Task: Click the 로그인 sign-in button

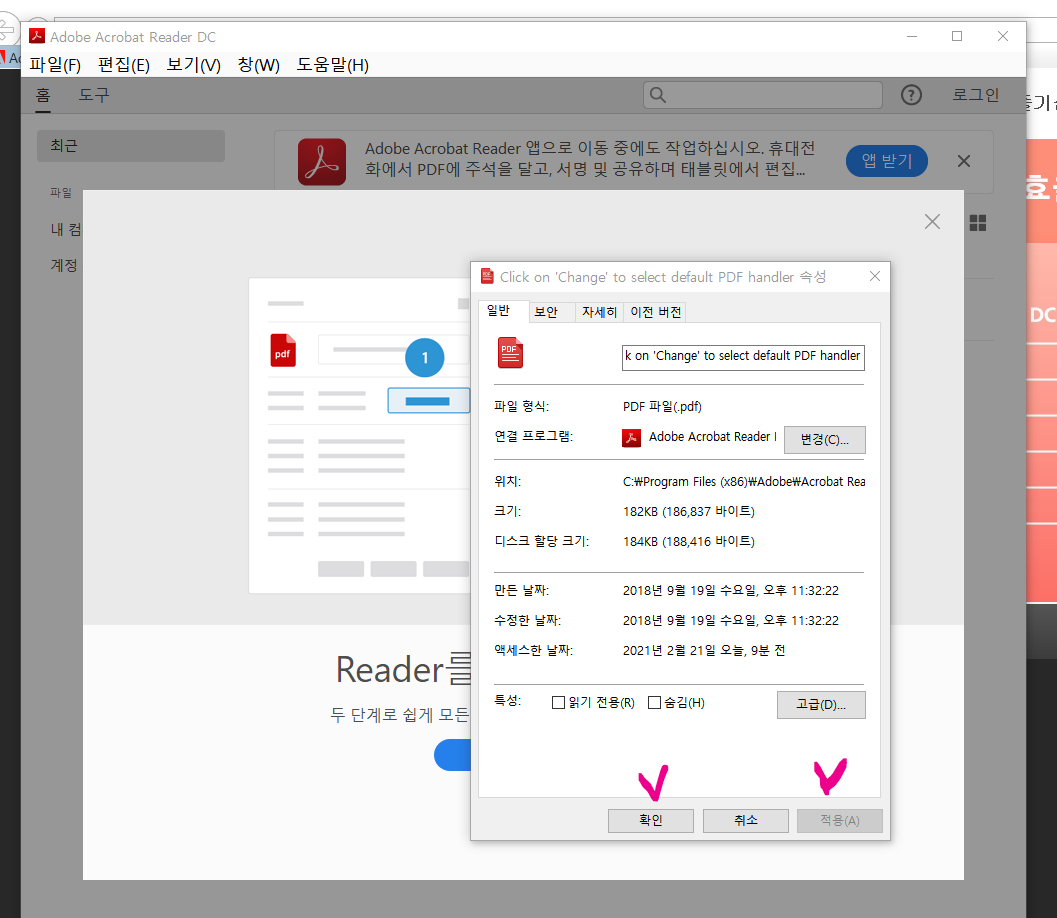Action: click(975, 95)
